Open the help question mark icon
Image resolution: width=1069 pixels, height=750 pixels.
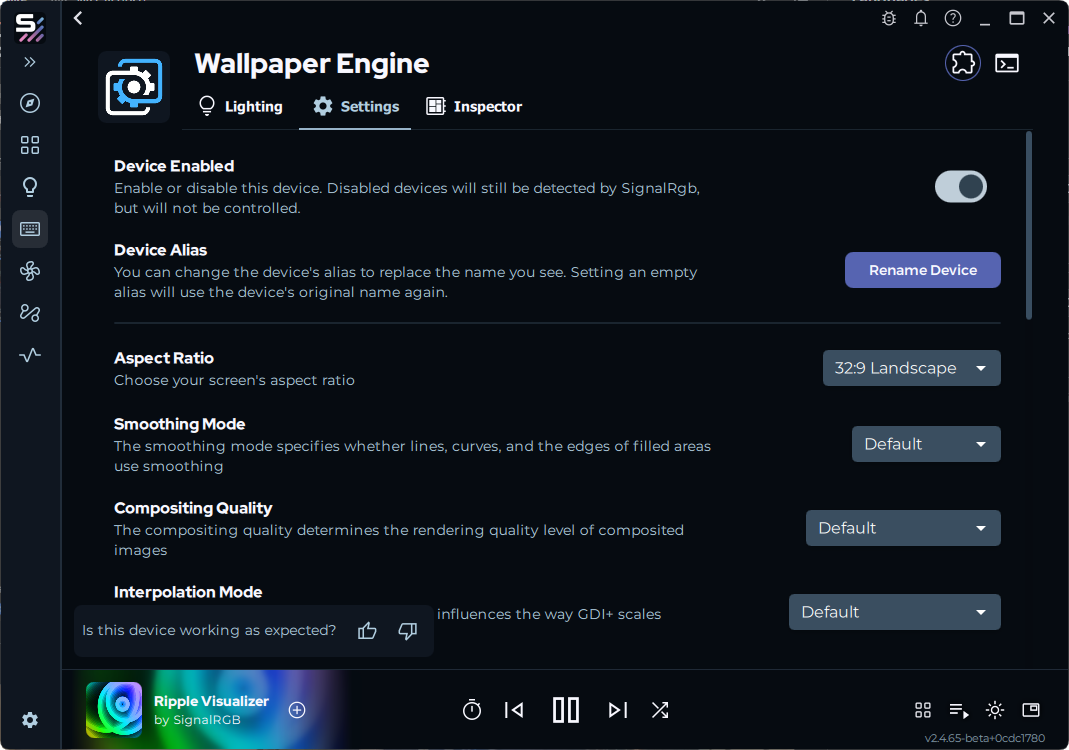tap(953, 18)
